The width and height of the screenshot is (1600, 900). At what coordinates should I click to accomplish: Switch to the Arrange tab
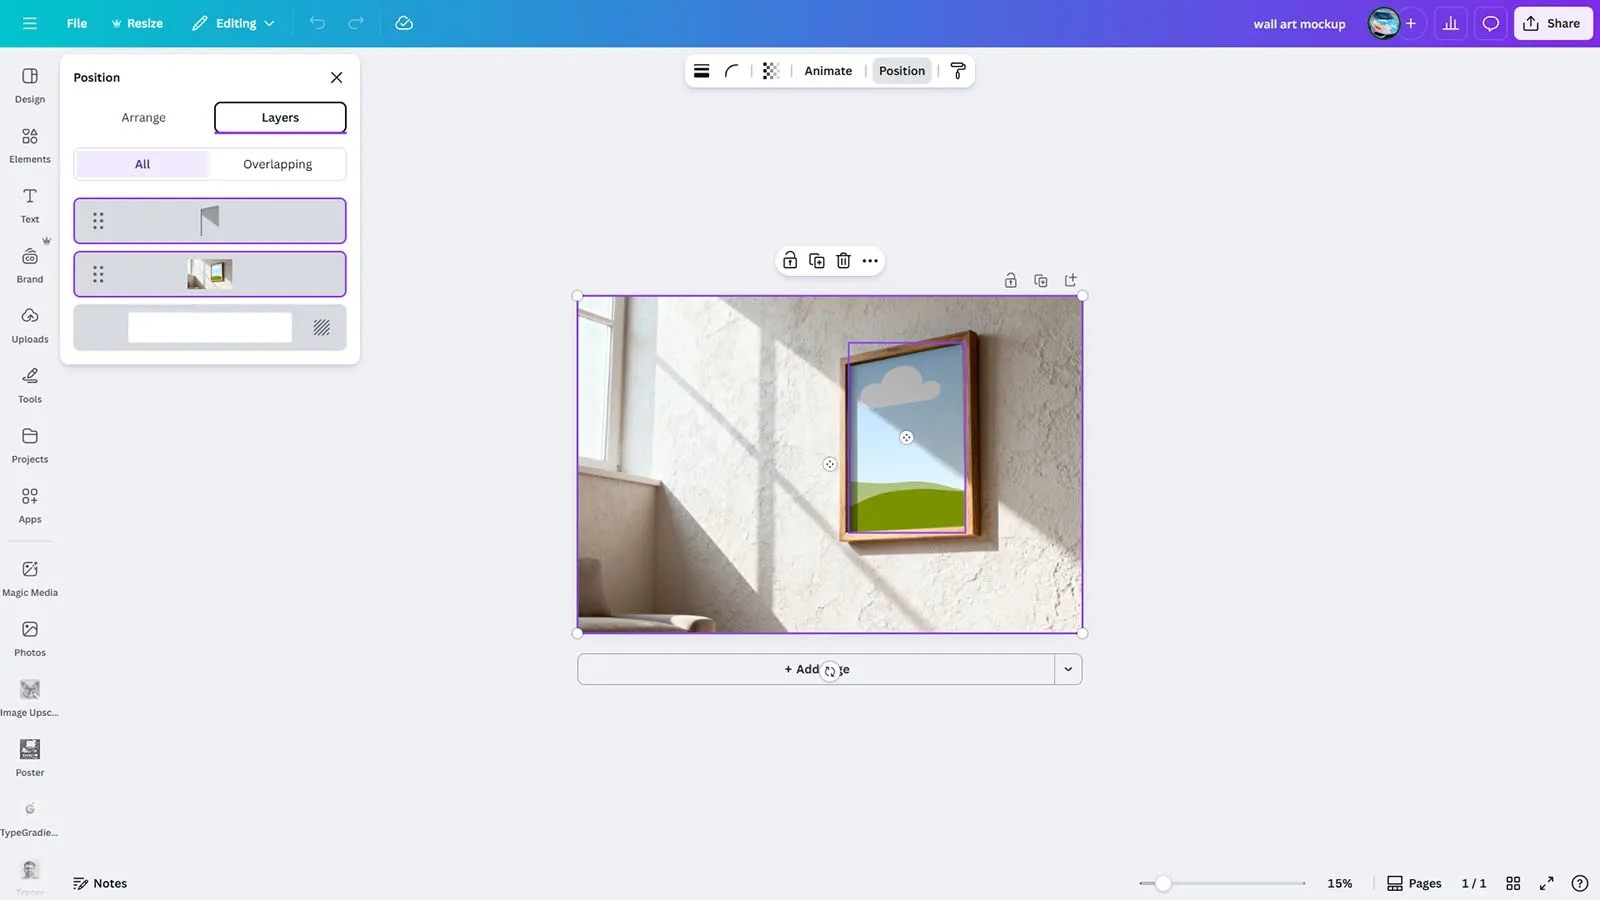click(143, 117)
